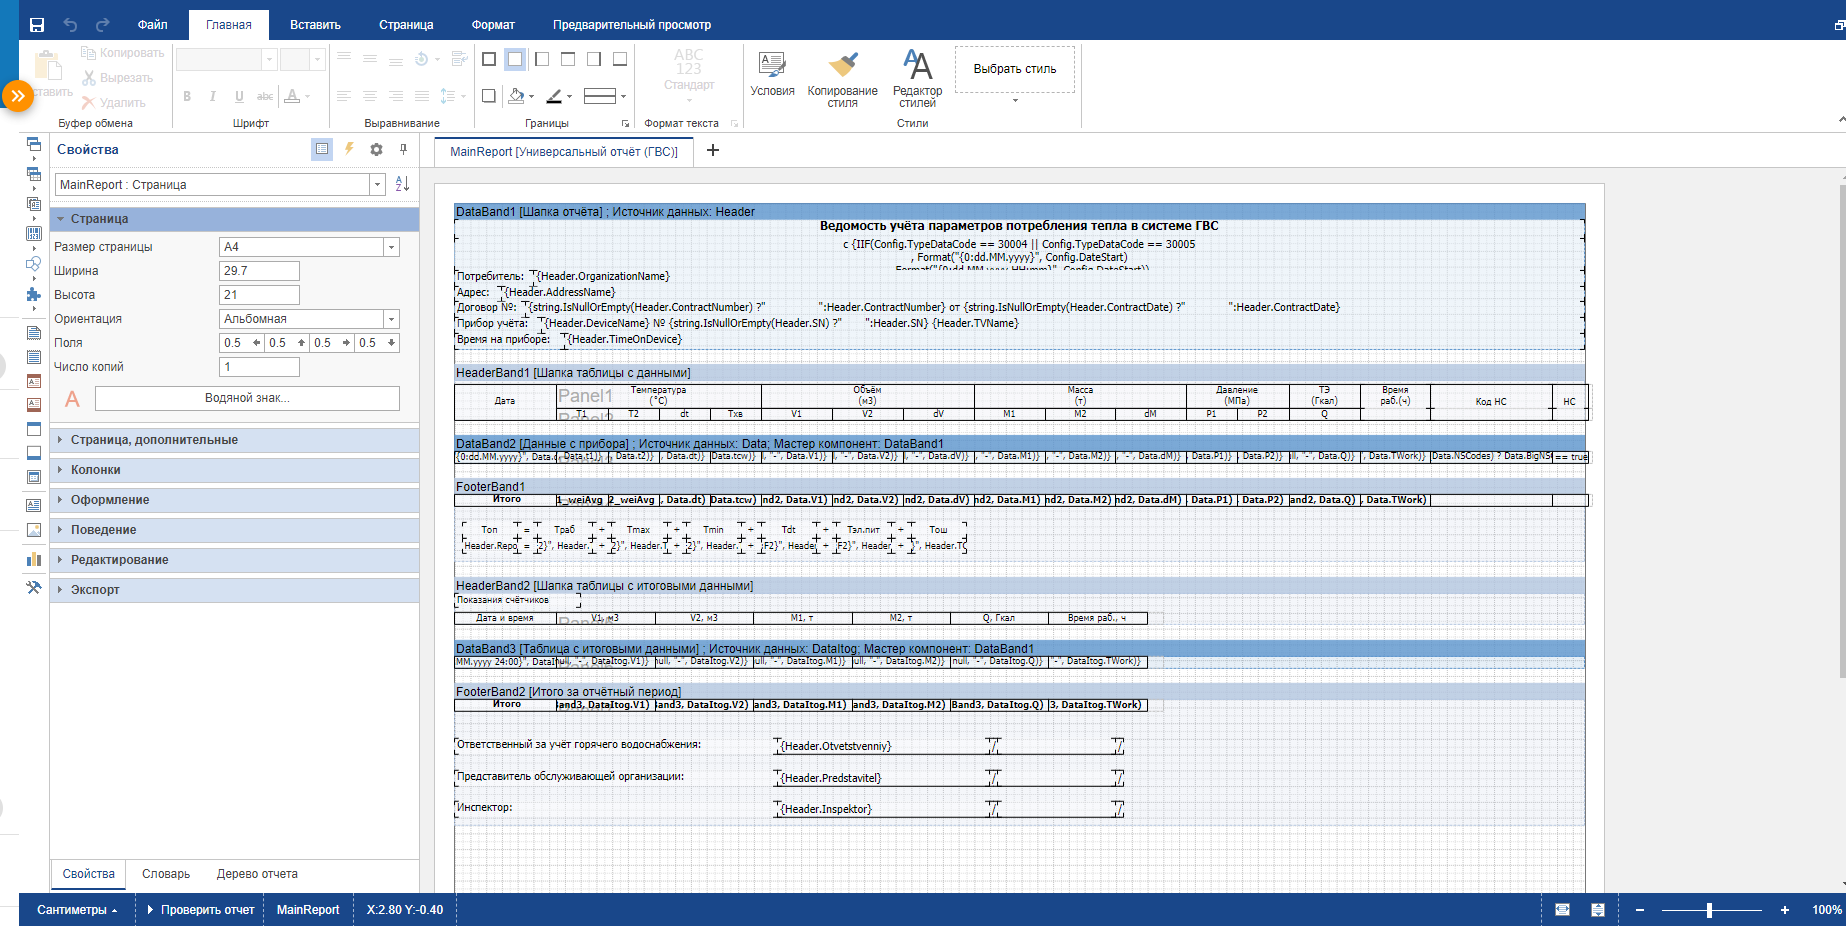Open the Редактор стилей style editor

pyautogui.click(x=917, y=79)
